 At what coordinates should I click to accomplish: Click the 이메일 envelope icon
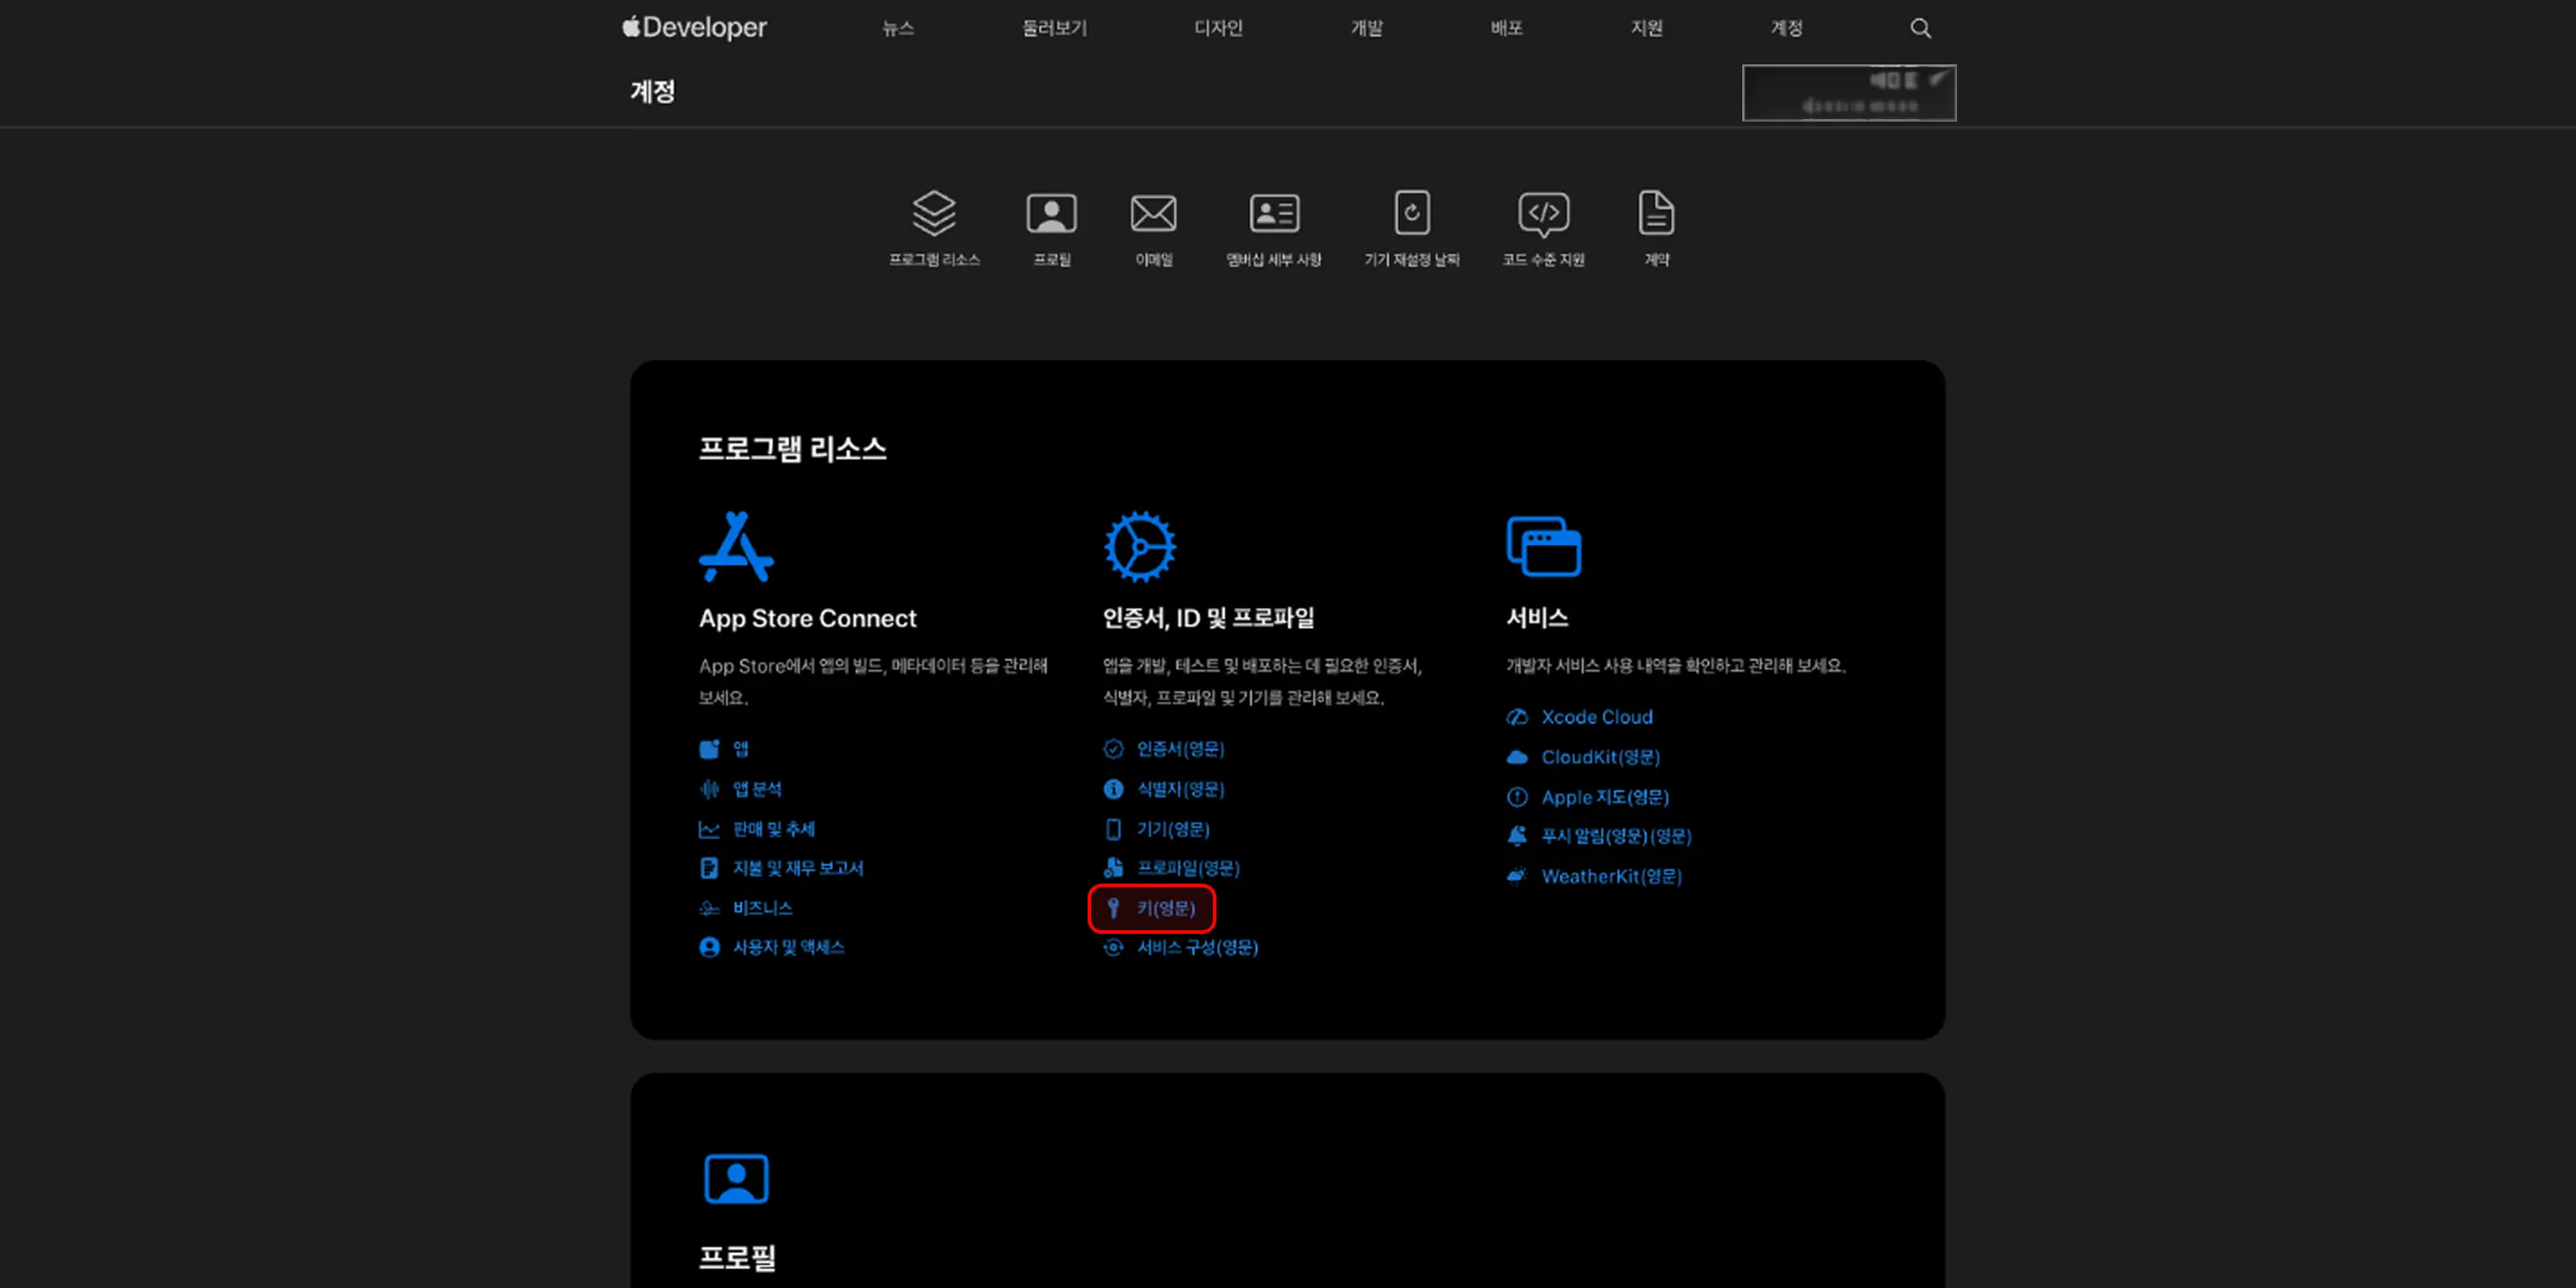click(1153, 213)
